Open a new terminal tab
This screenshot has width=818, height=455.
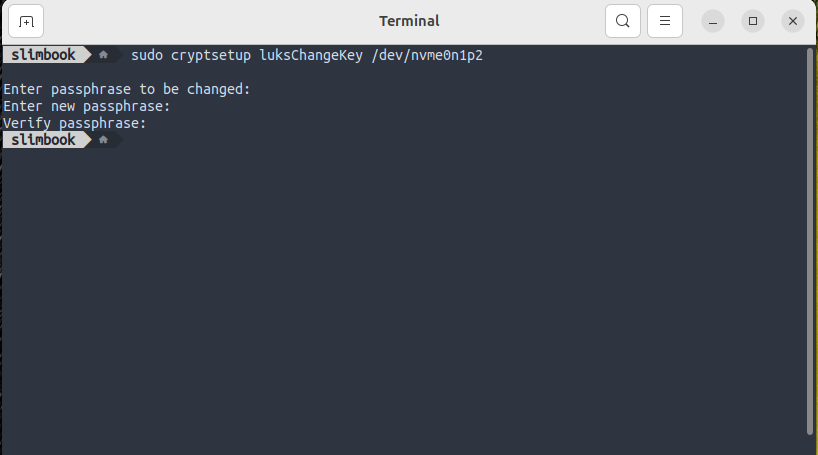(x=26, y=21)
